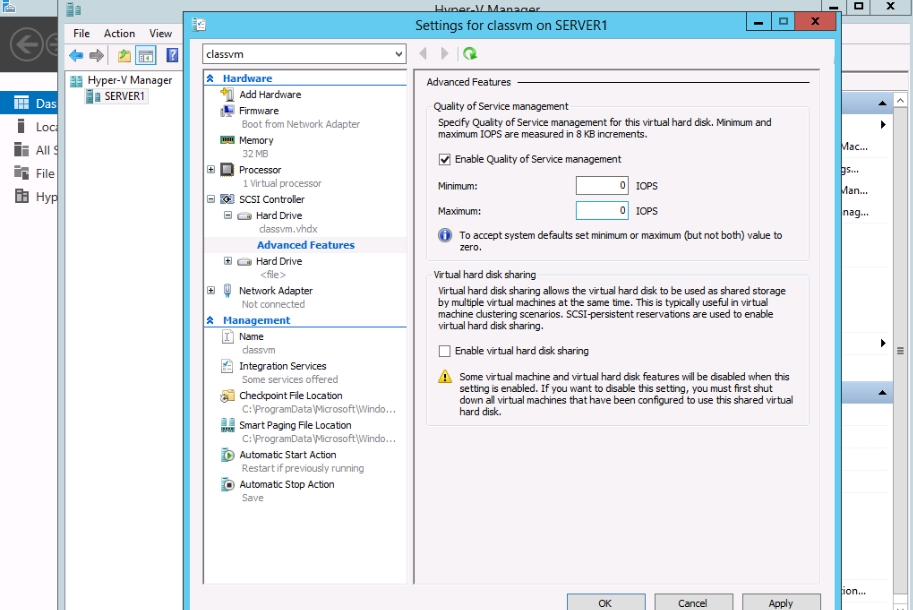Open the Action menu
Image resolution: width=913 pixels, height=610 pixels.
tap(119, 33)
